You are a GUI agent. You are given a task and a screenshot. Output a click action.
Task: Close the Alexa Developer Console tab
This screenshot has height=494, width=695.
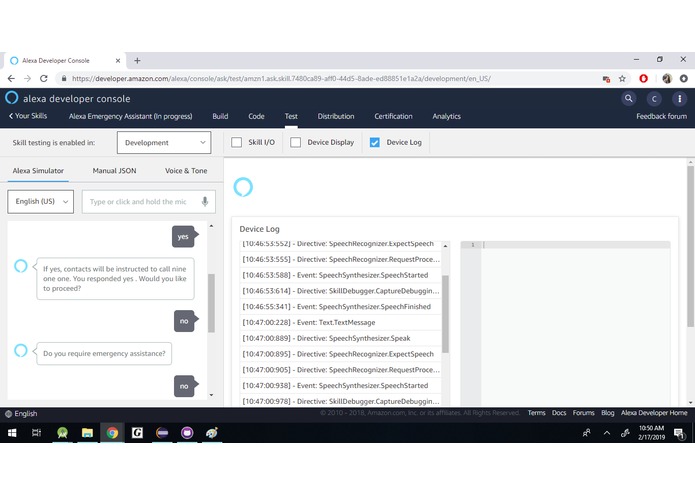click(x=118, y=61)
